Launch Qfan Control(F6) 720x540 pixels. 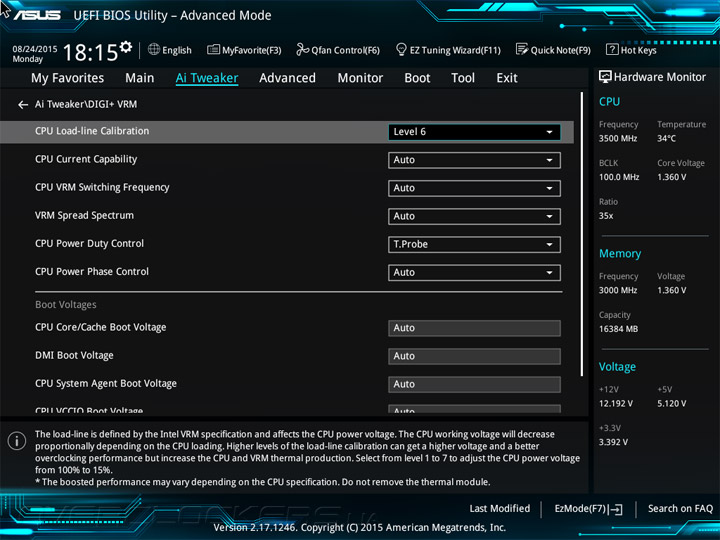(x=345, y=50)
